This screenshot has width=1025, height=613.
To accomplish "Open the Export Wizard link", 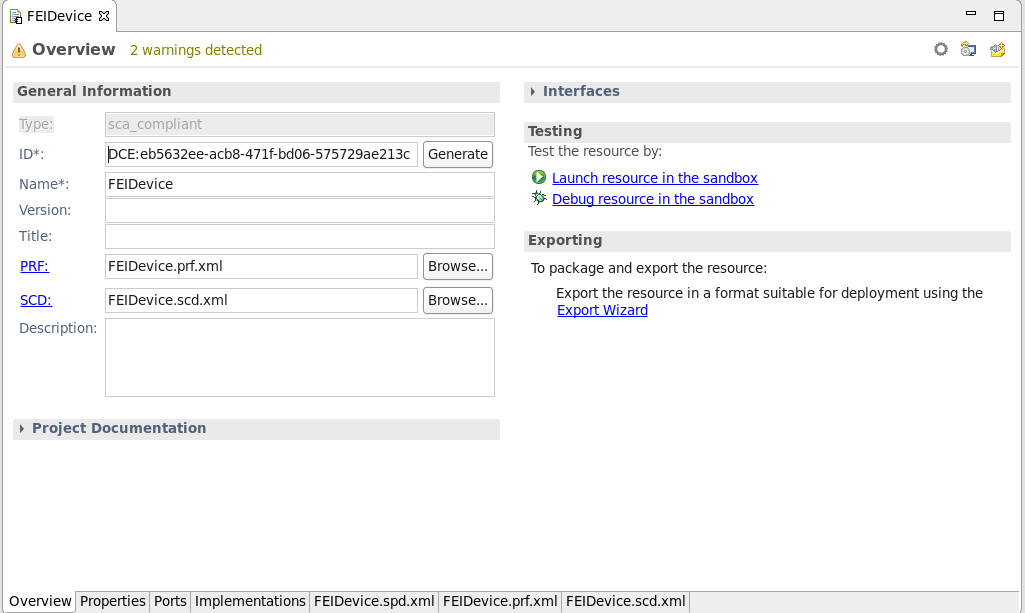I will (x=602, y=310).
